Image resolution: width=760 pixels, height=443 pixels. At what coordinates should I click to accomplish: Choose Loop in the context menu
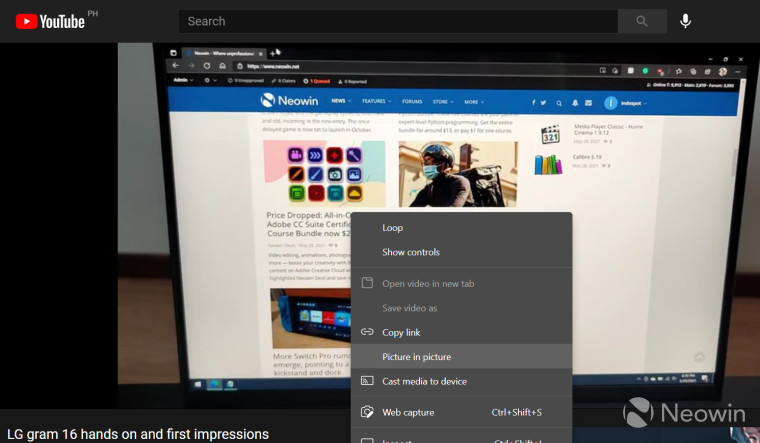tap(461, 228)
